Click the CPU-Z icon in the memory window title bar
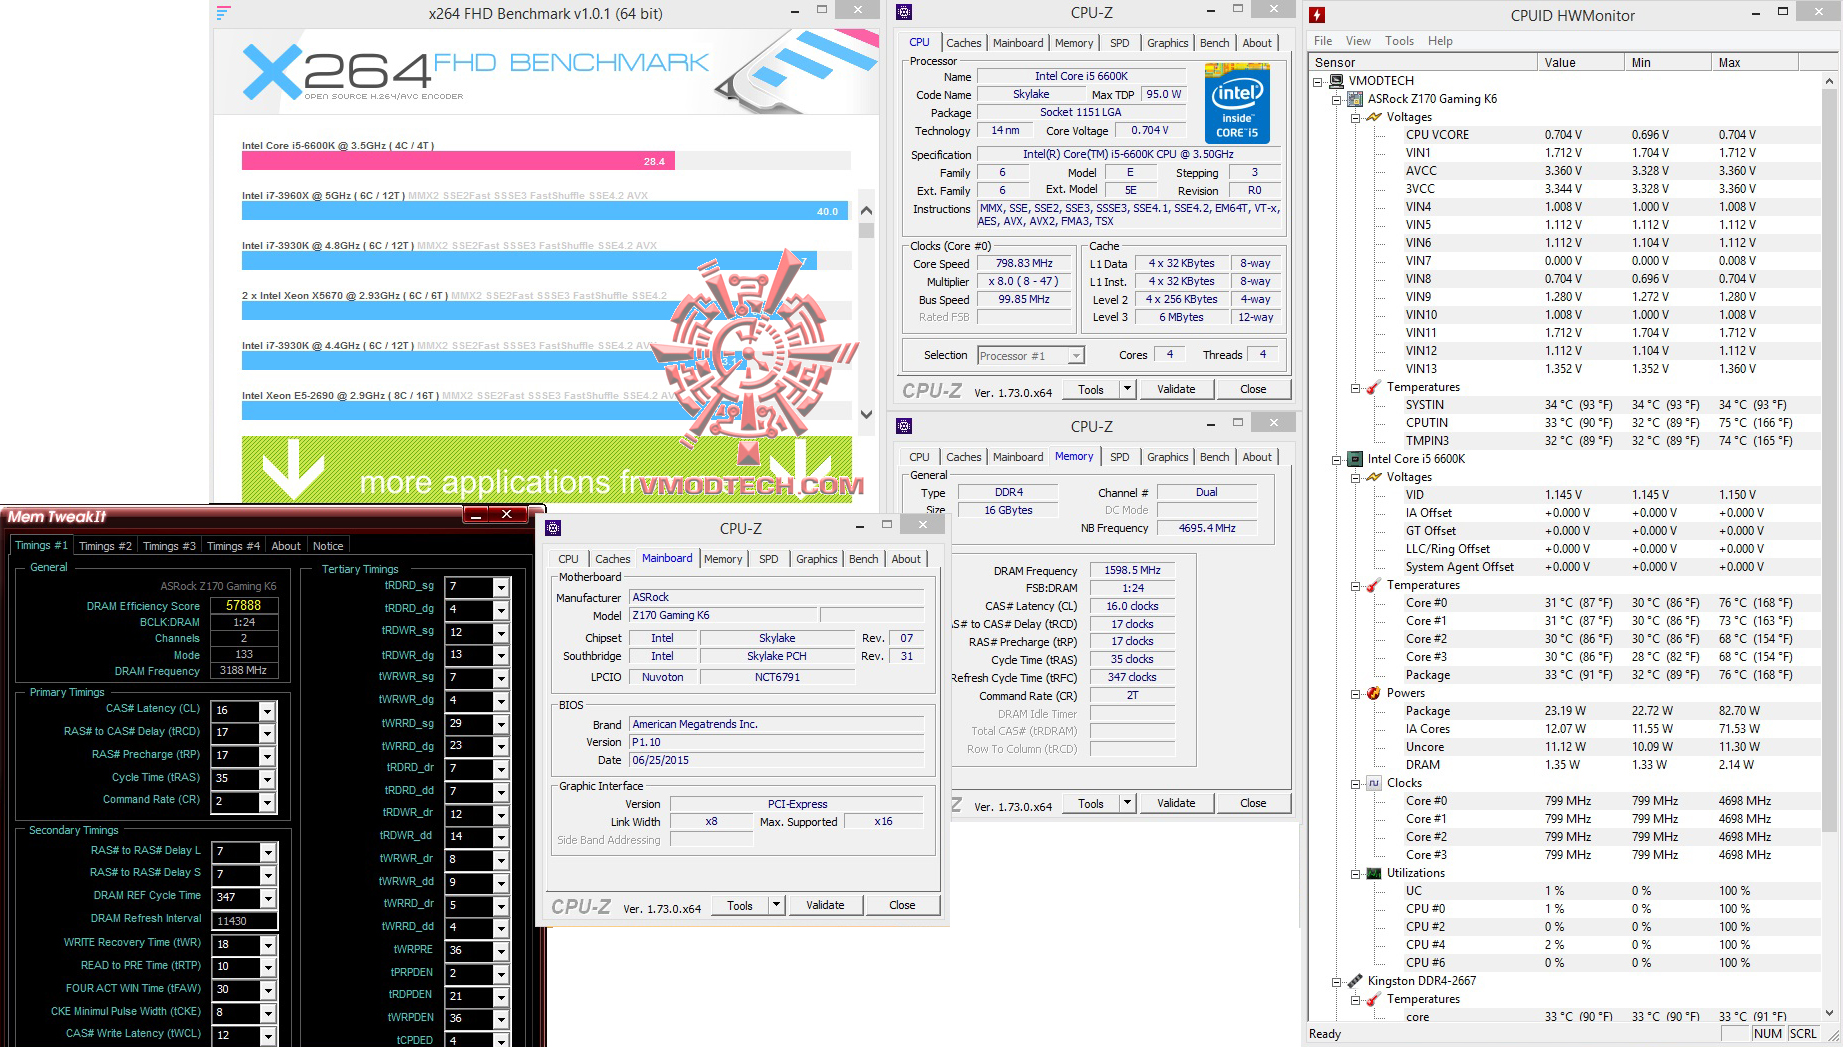 click(904, 426)
